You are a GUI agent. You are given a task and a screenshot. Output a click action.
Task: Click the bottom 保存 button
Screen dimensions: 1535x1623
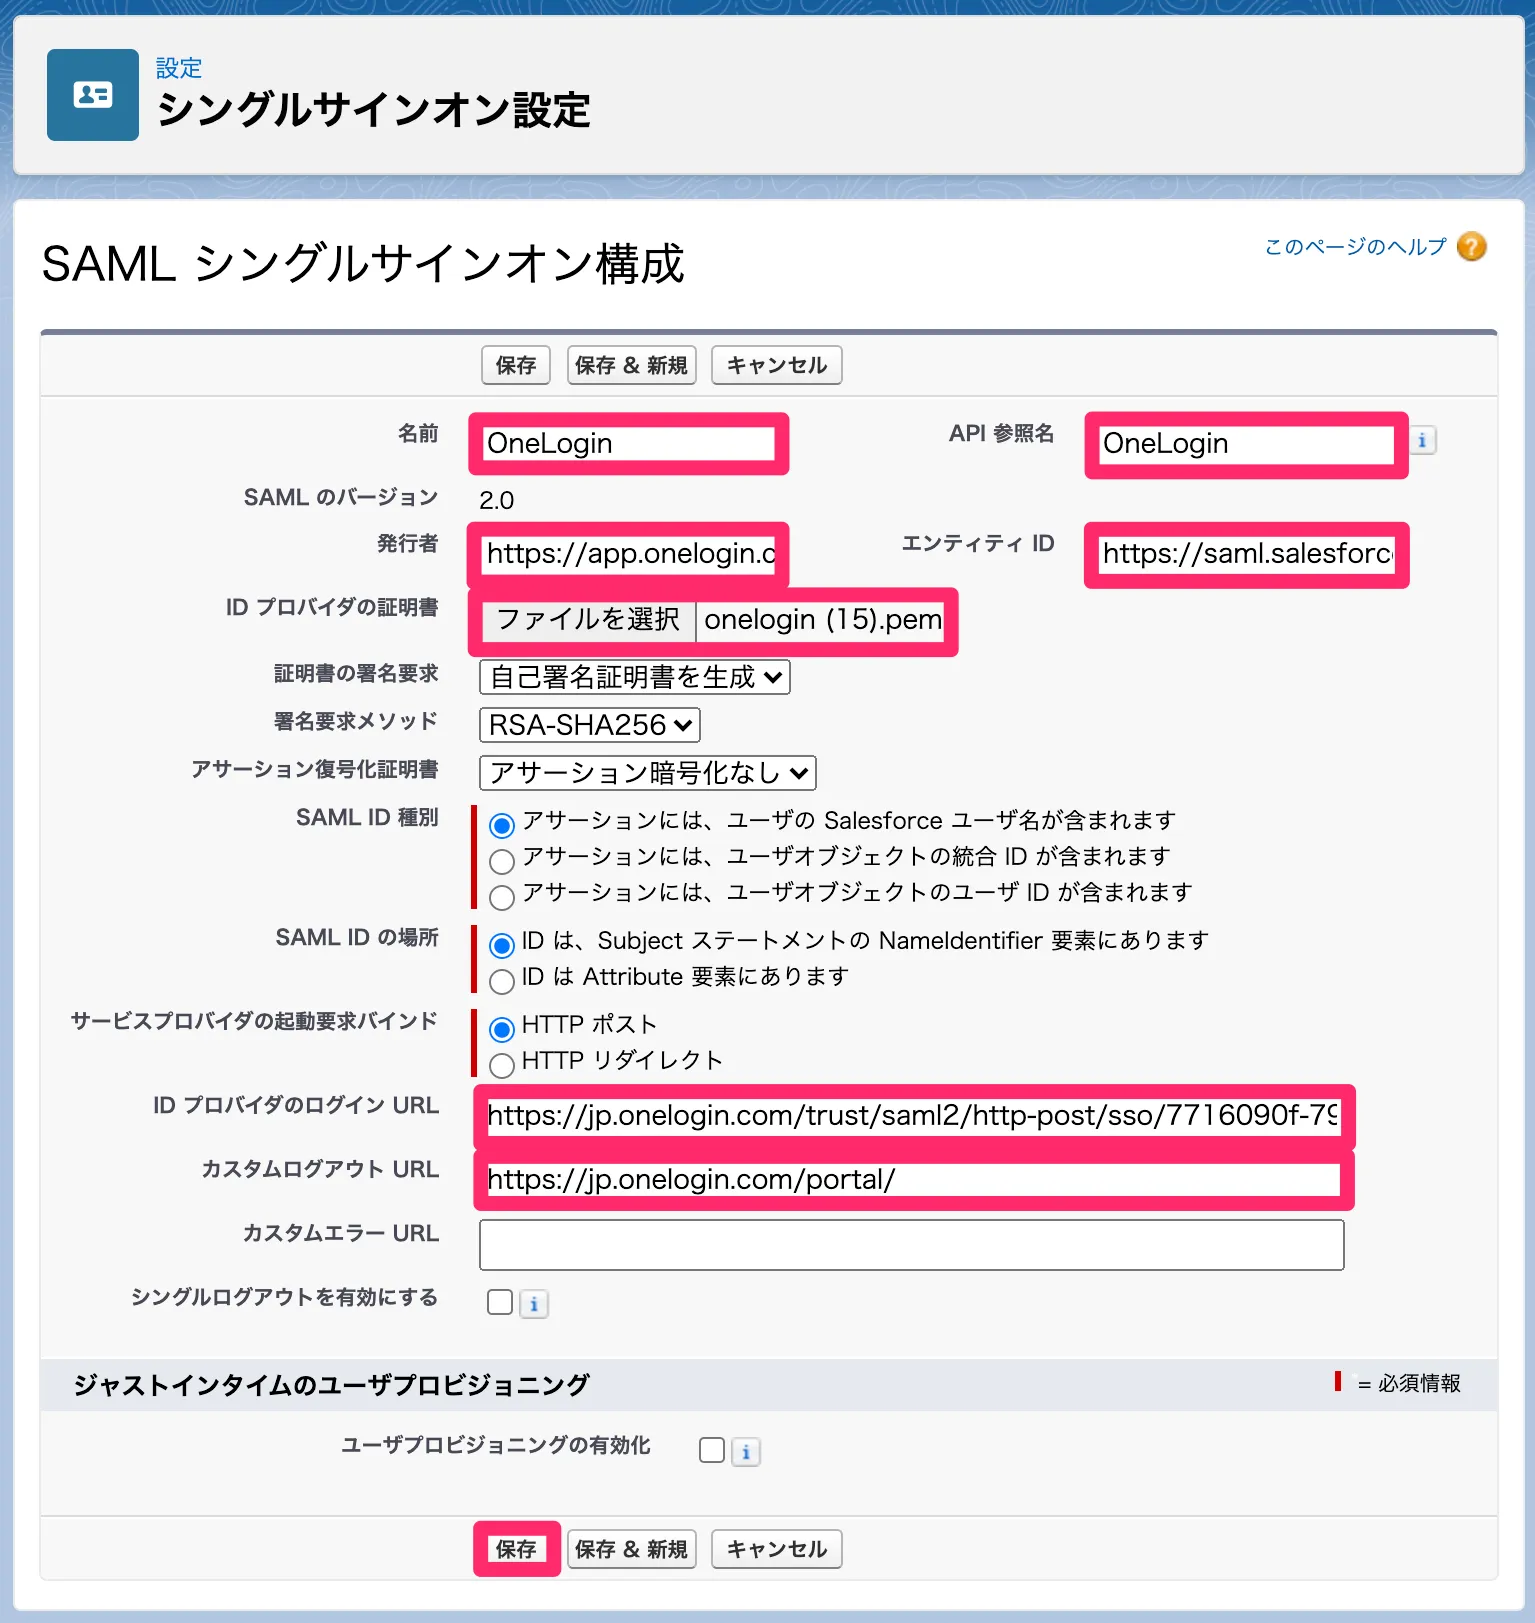pyautogui.click(x=516, y=1549)
